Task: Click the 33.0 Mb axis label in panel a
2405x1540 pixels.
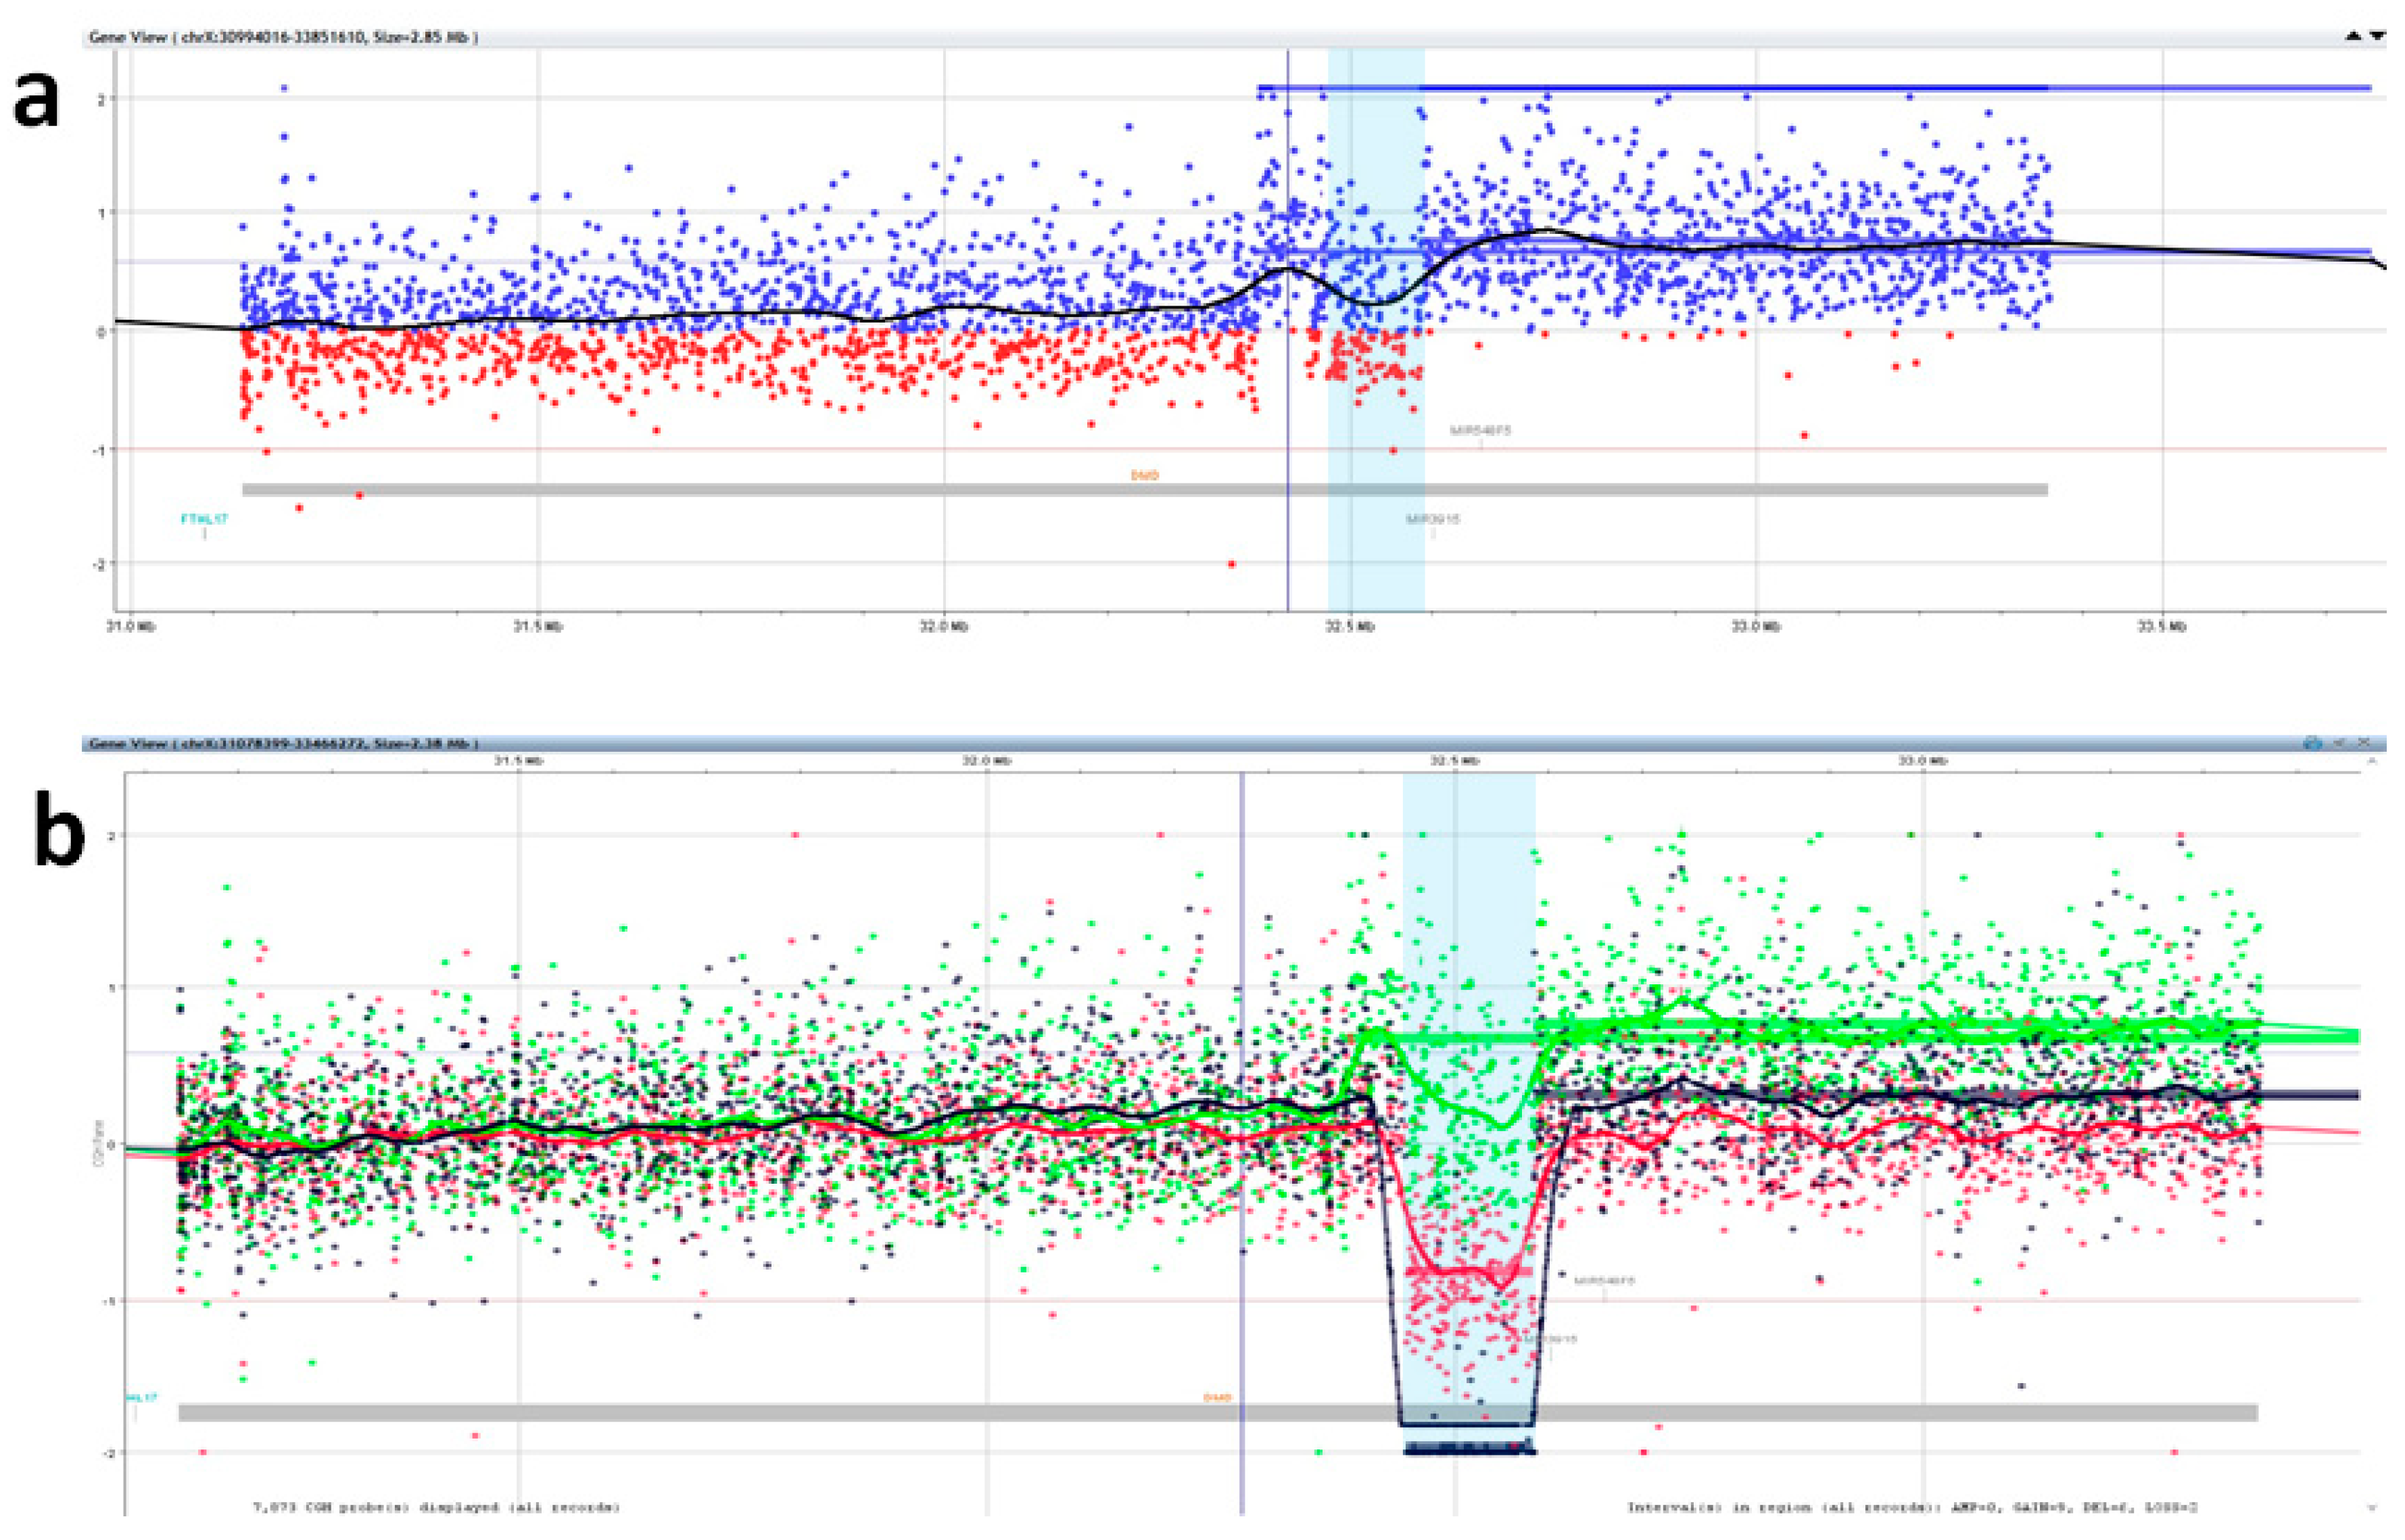Action: point(1757,627)
